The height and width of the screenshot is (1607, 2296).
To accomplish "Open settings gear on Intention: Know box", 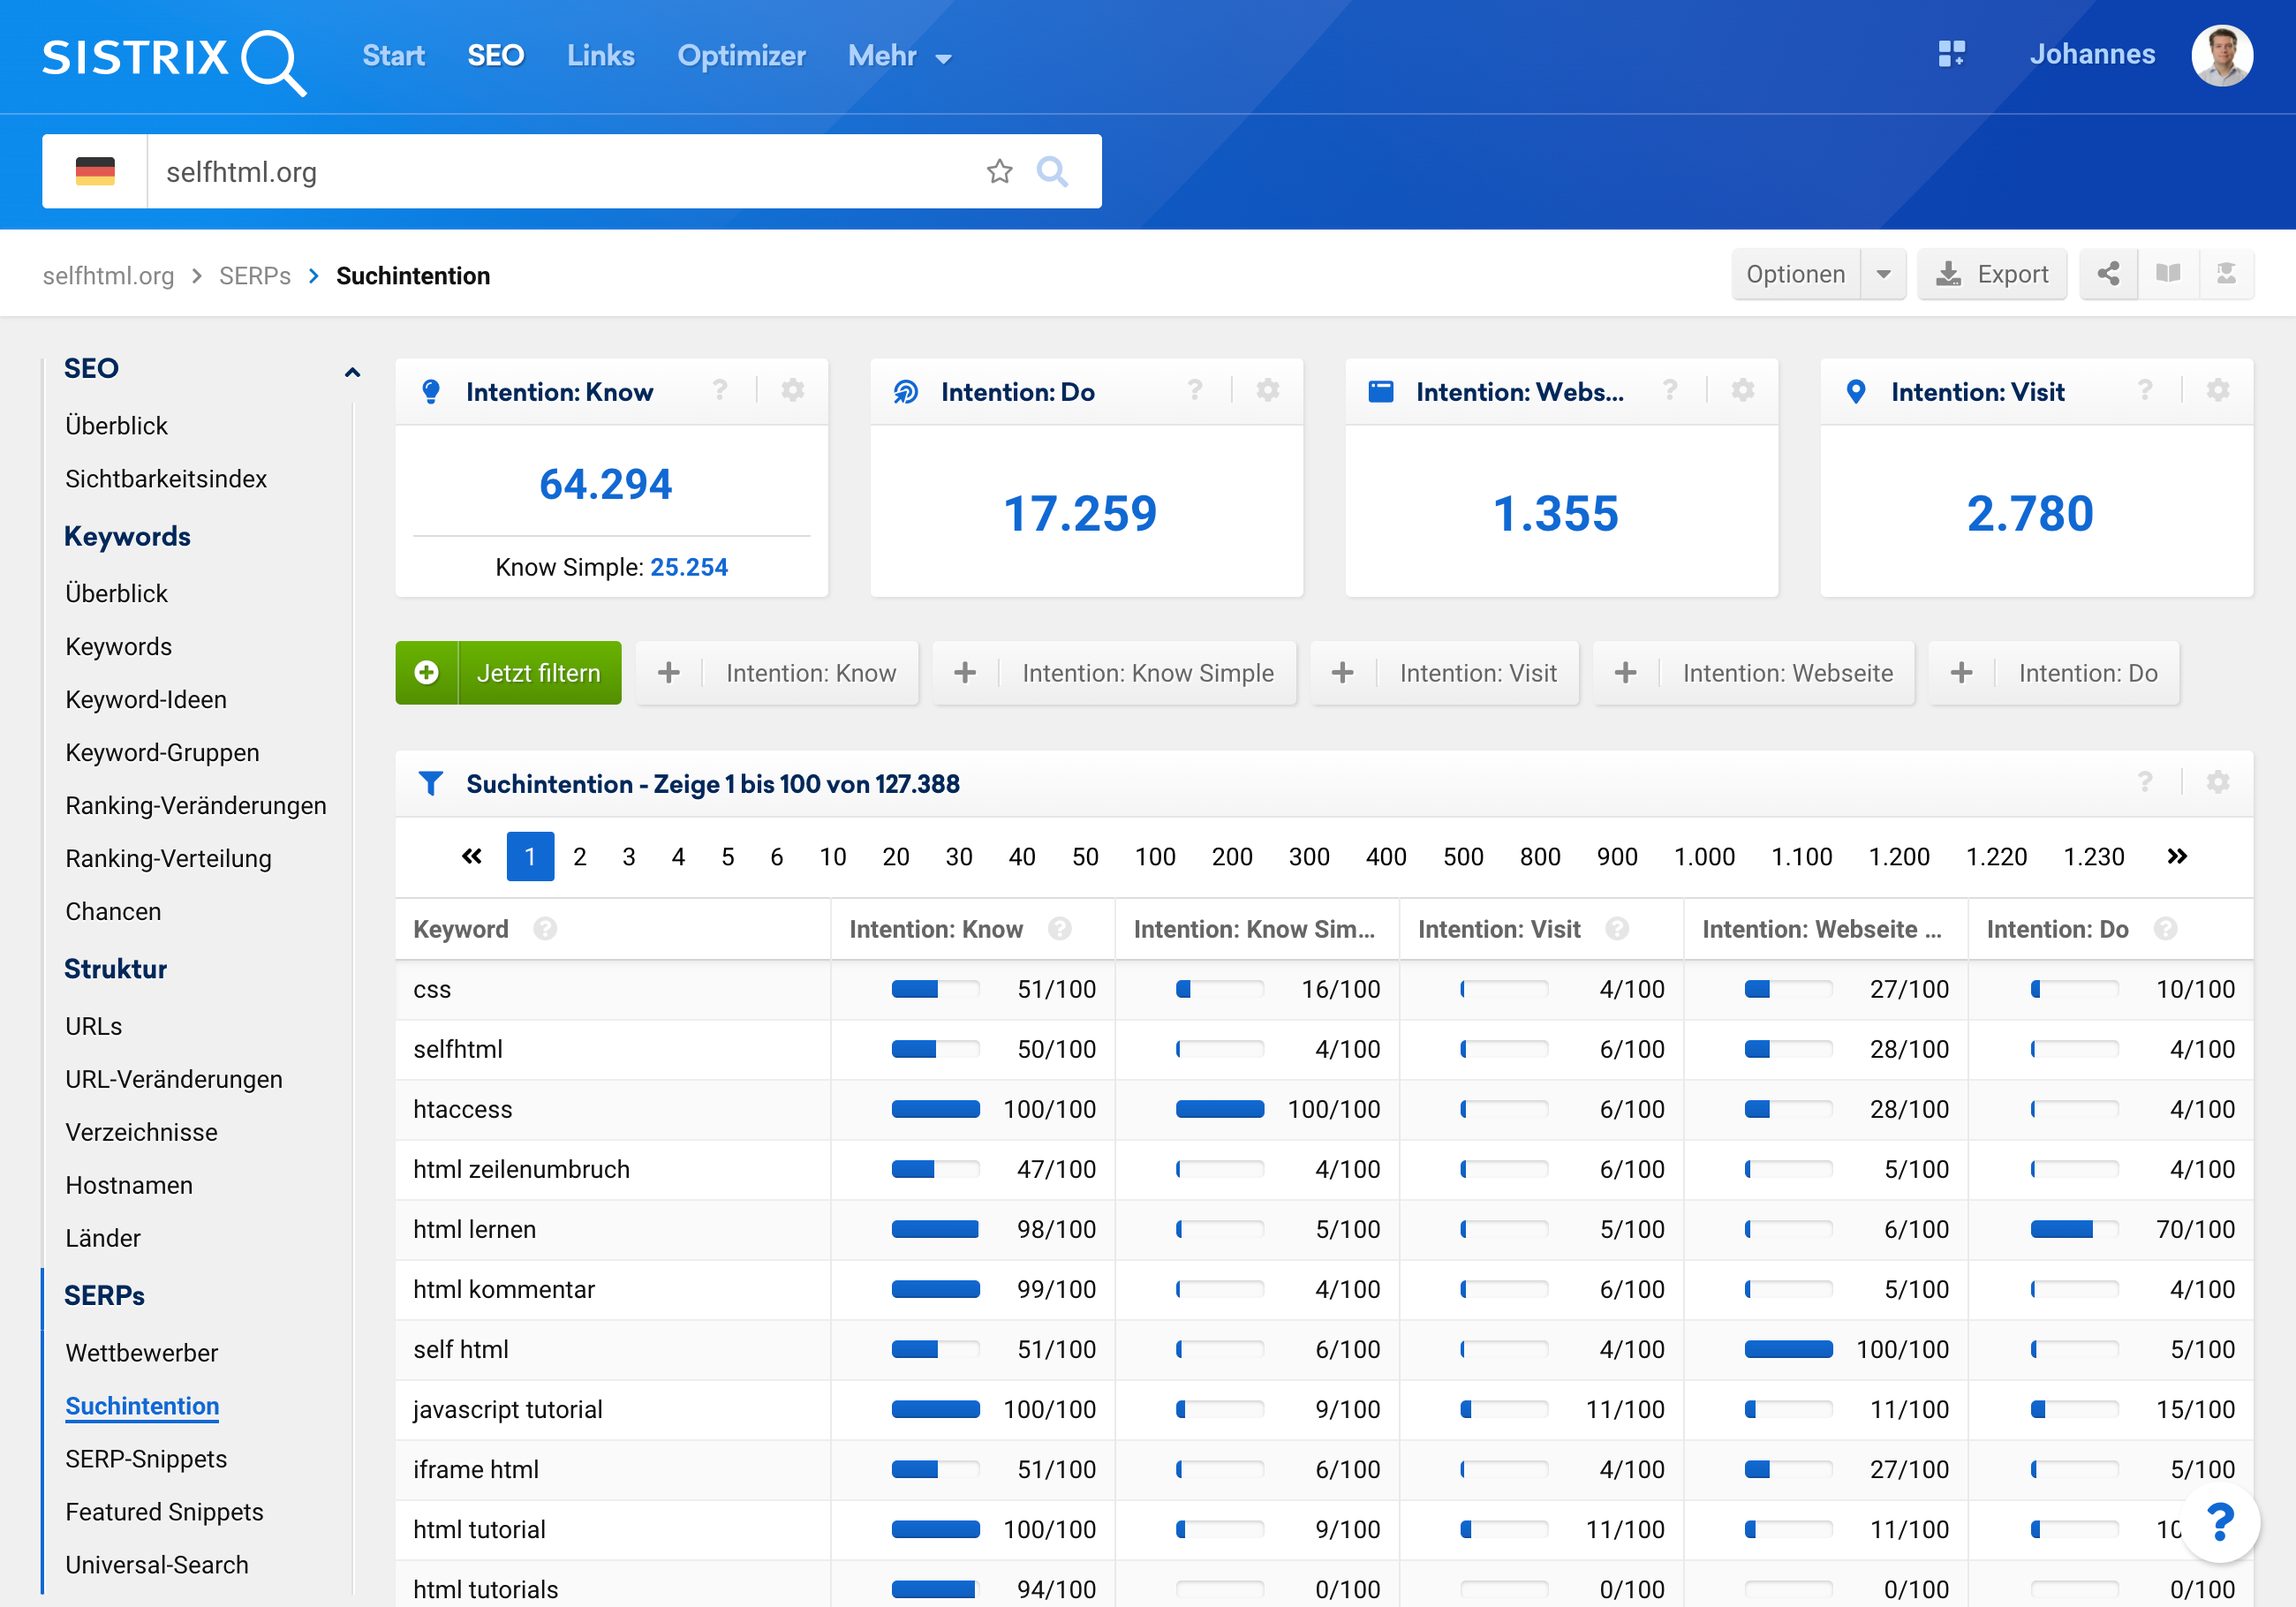I will [x=793, y=391].
